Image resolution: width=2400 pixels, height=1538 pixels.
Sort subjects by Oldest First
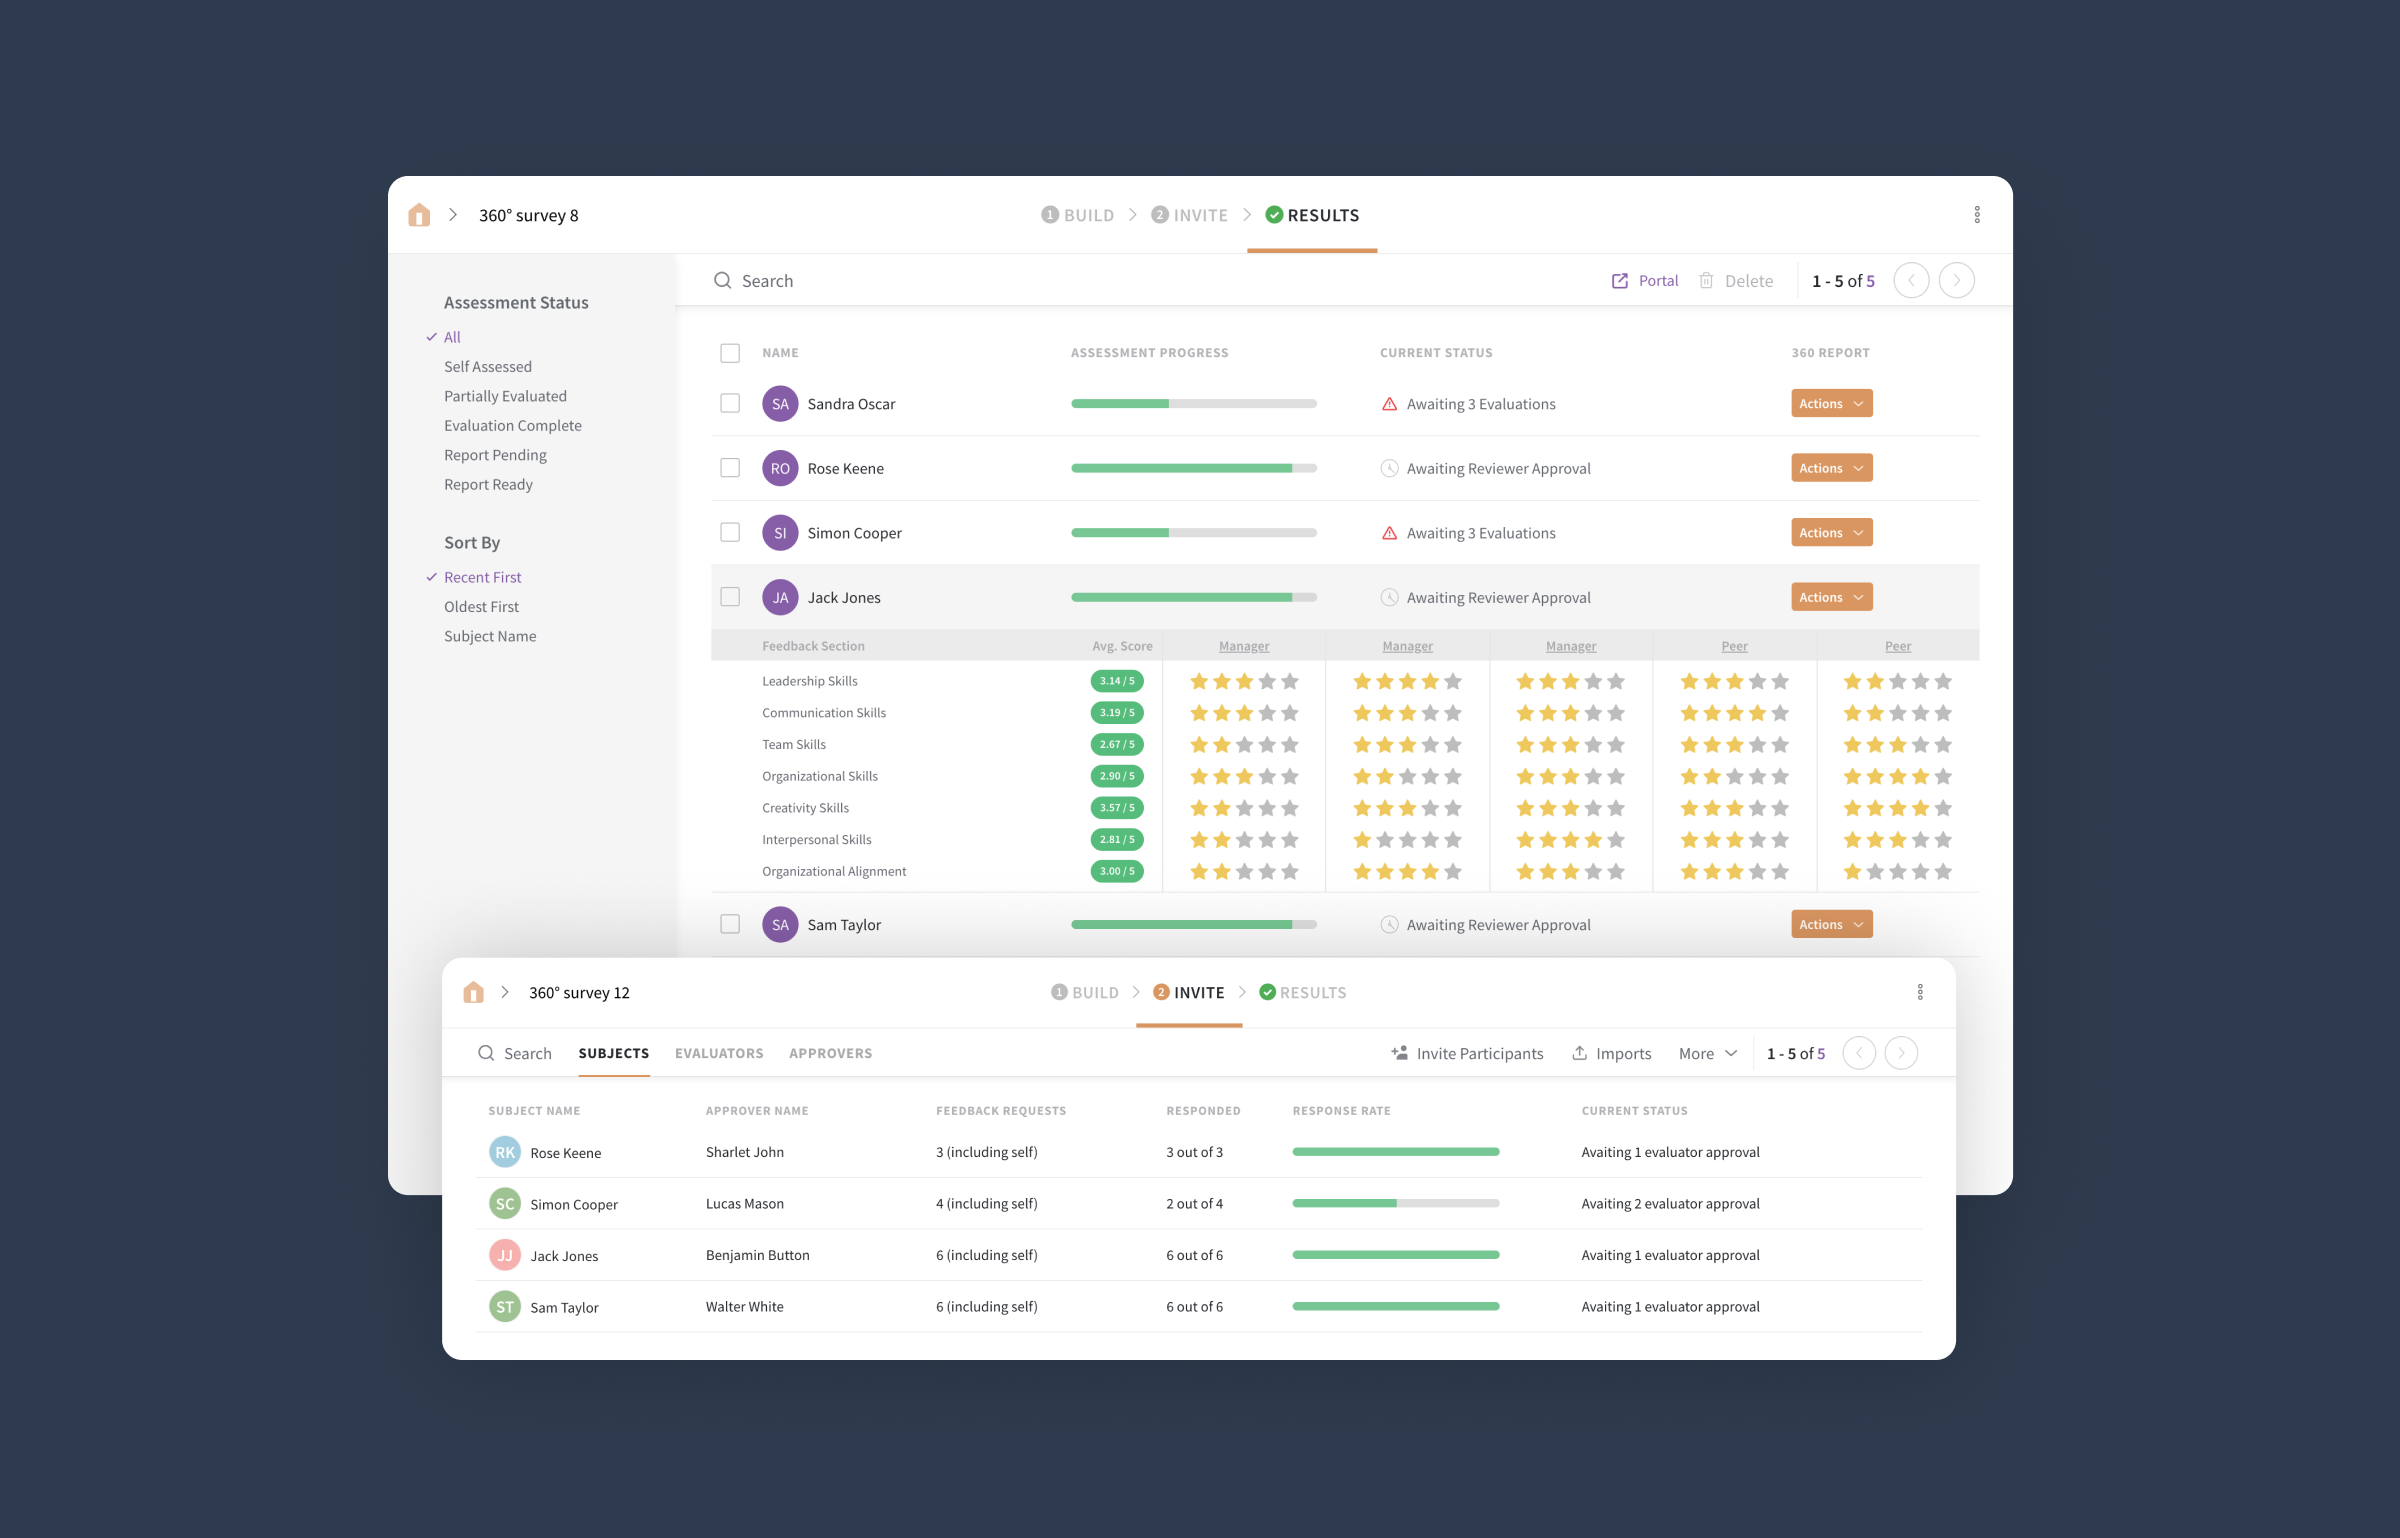point(481,606)
